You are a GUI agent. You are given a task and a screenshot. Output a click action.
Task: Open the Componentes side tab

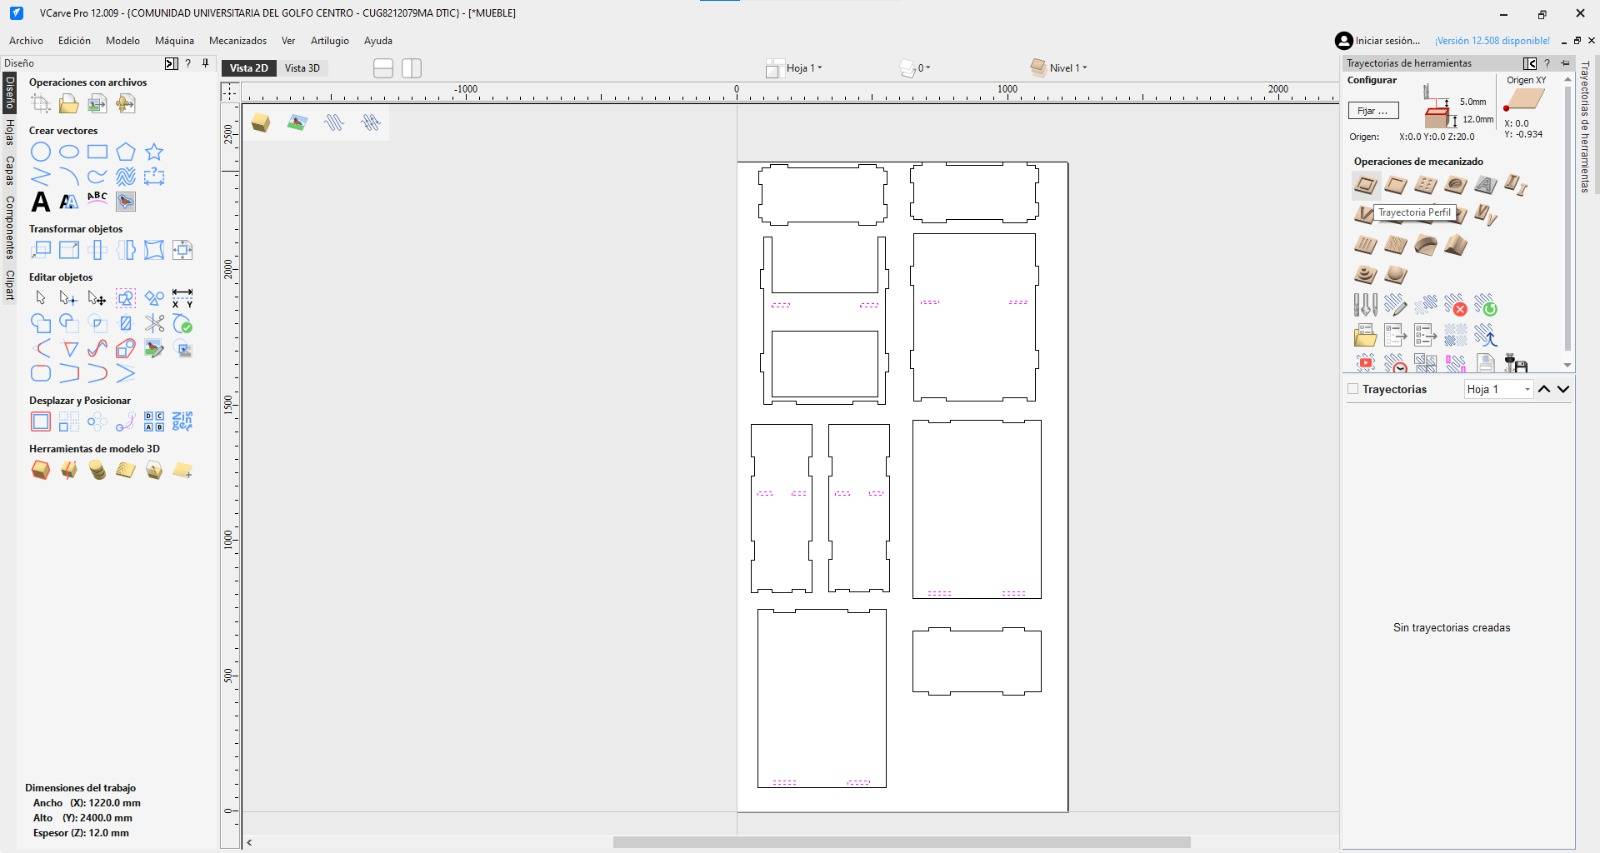10,228
